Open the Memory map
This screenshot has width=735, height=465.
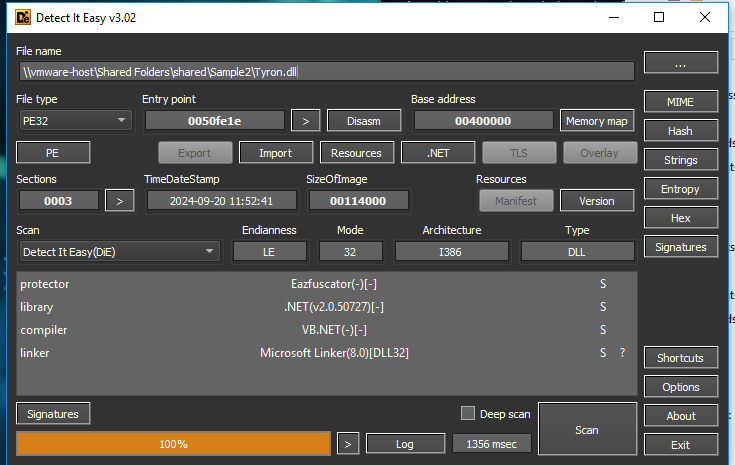point(597,121)
